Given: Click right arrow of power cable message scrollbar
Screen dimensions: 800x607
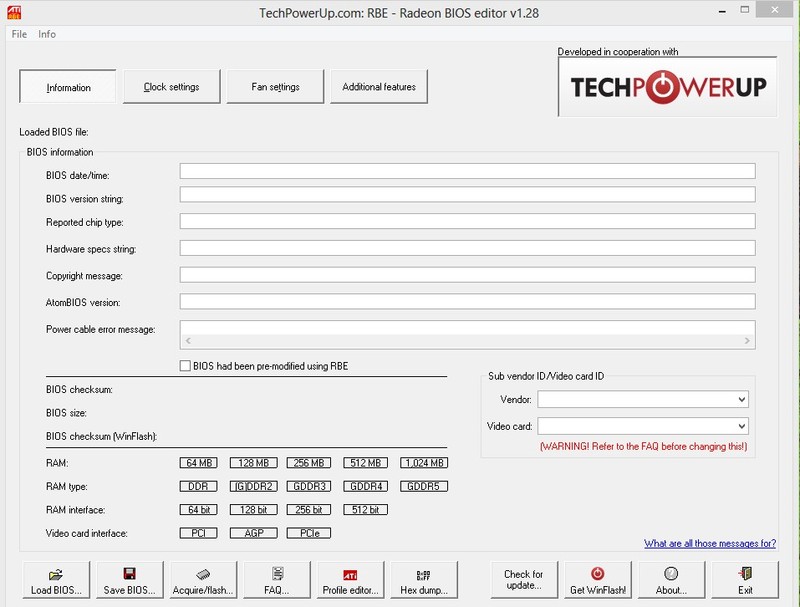Looking at the screenshot, I should tap(747, 341).
